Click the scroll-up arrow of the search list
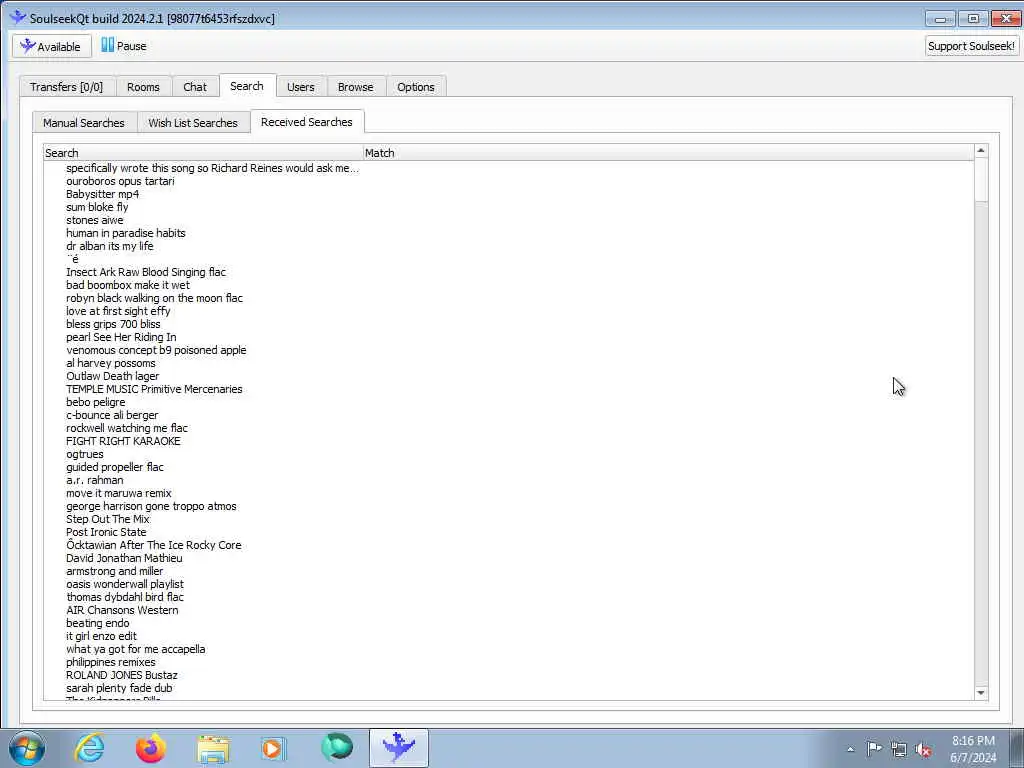The width and height of the screenshot is (1024, 768). (x=980, y=151)
